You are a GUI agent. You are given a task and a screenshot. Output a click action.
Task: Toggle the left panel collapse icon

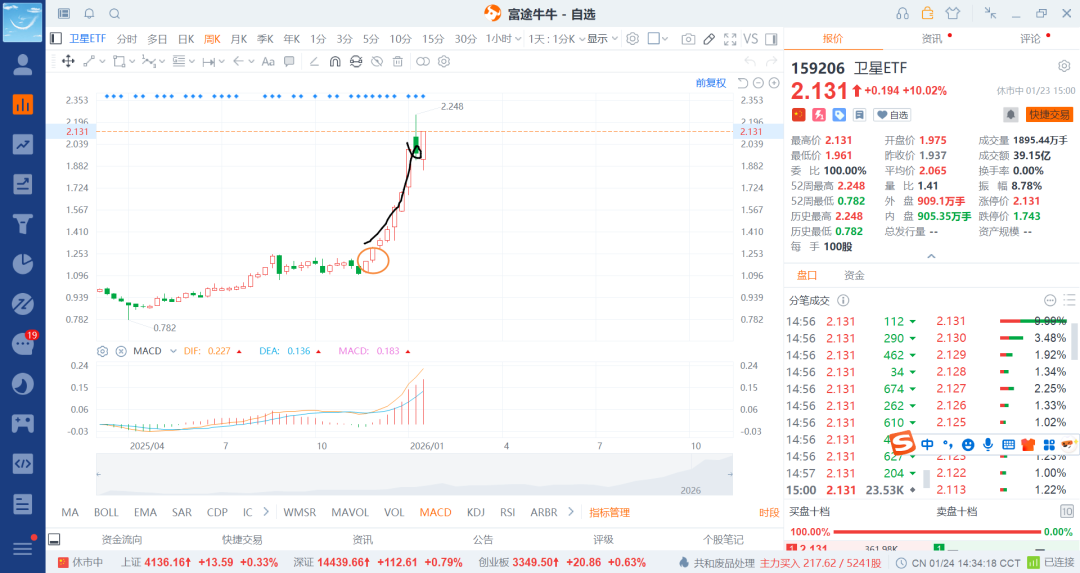click(x=56, y=39)
